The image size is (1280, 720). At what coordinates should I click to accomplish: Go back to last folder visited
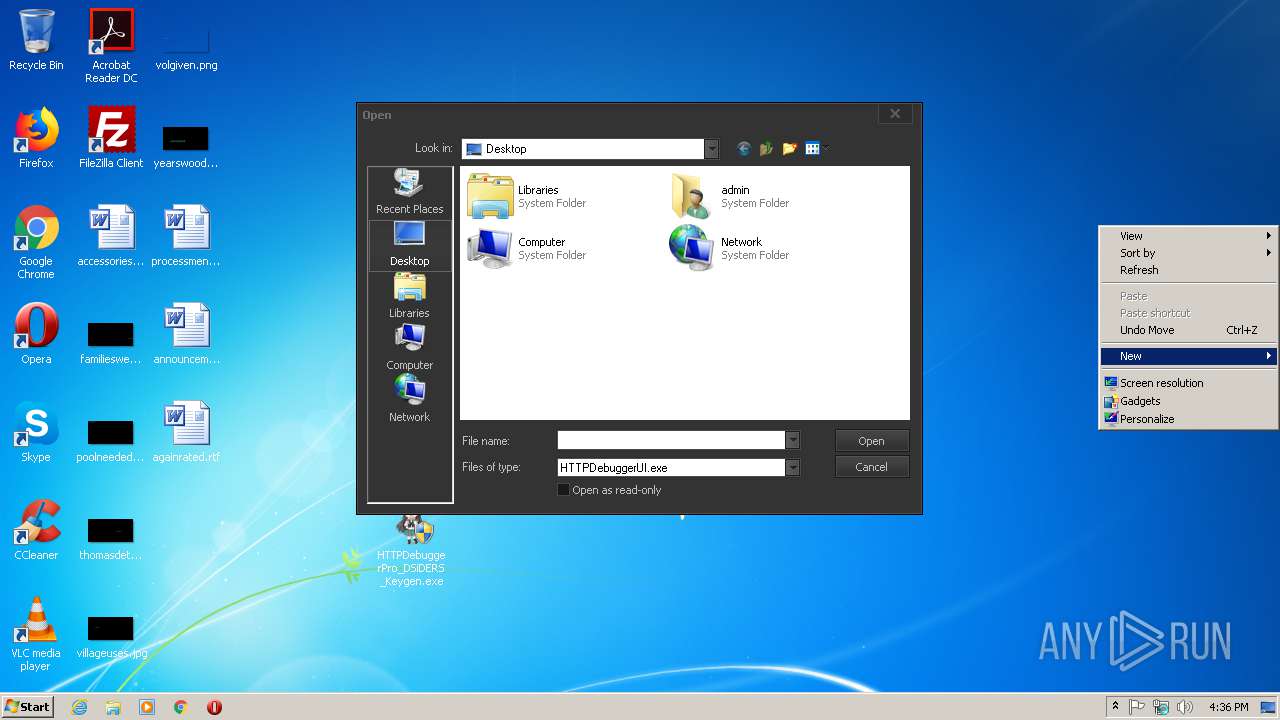click(743, 149)
